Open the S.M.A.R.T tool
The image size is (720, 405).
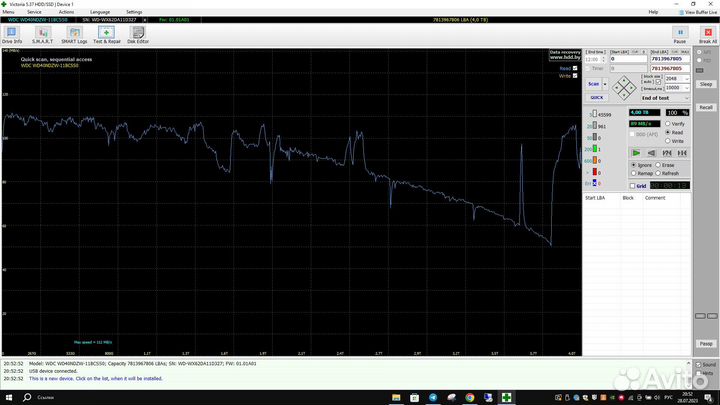42,36
